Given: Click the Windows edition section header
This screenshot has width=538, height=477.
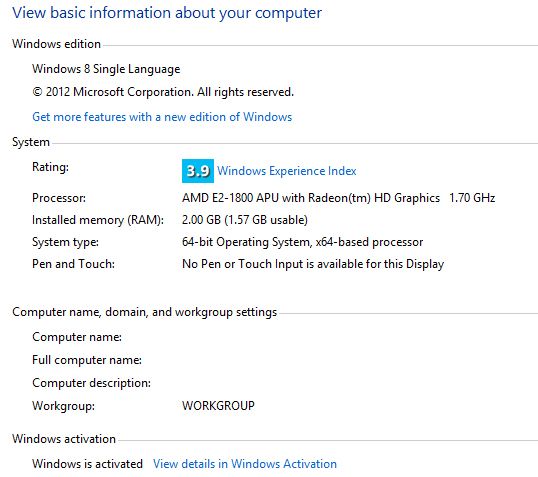Looking at the screenshot, I should (x=56, y=44).
